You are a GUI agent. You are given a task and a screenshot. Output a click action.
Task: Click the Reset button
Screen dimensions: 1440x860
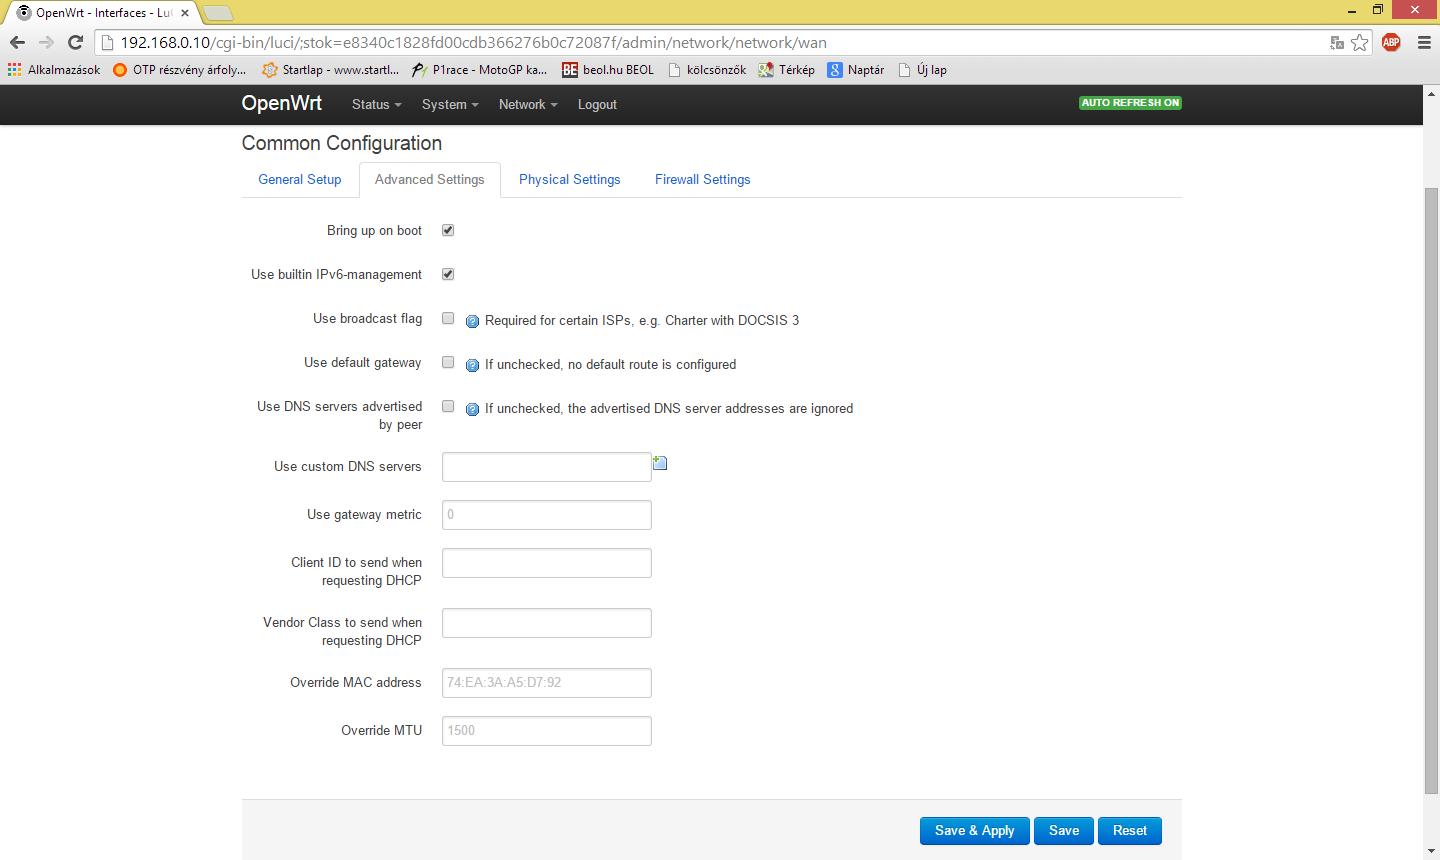pyautogui.click(x=1130, y=831)
